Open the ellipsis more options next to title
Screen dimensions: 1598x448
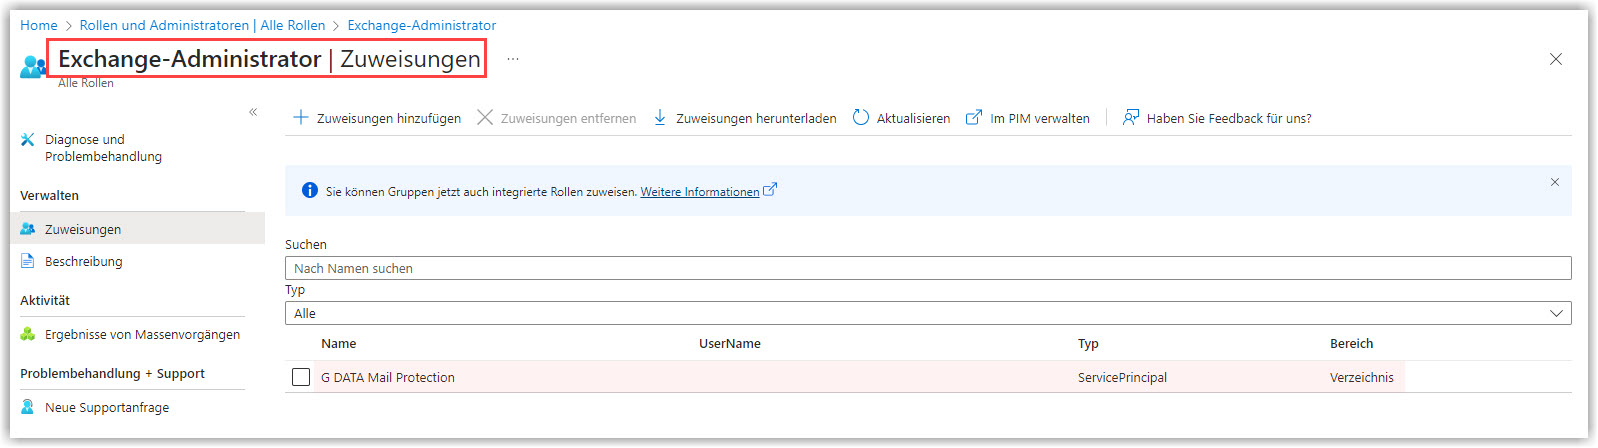pyautogui.click(x=513, y=59)
